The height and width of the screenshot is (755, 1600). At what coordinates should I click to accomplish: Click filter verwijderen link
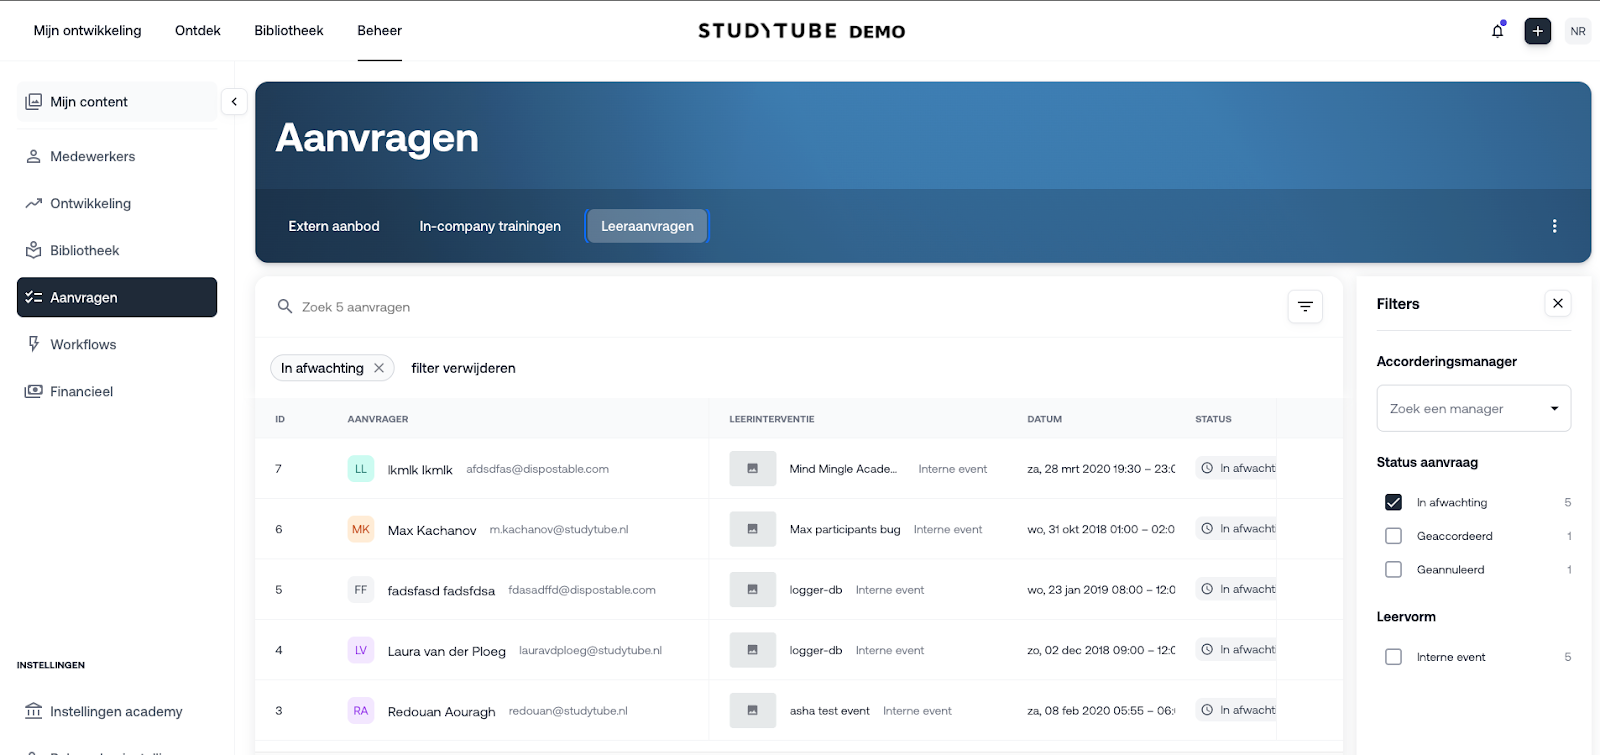click(x=463, y=368)
